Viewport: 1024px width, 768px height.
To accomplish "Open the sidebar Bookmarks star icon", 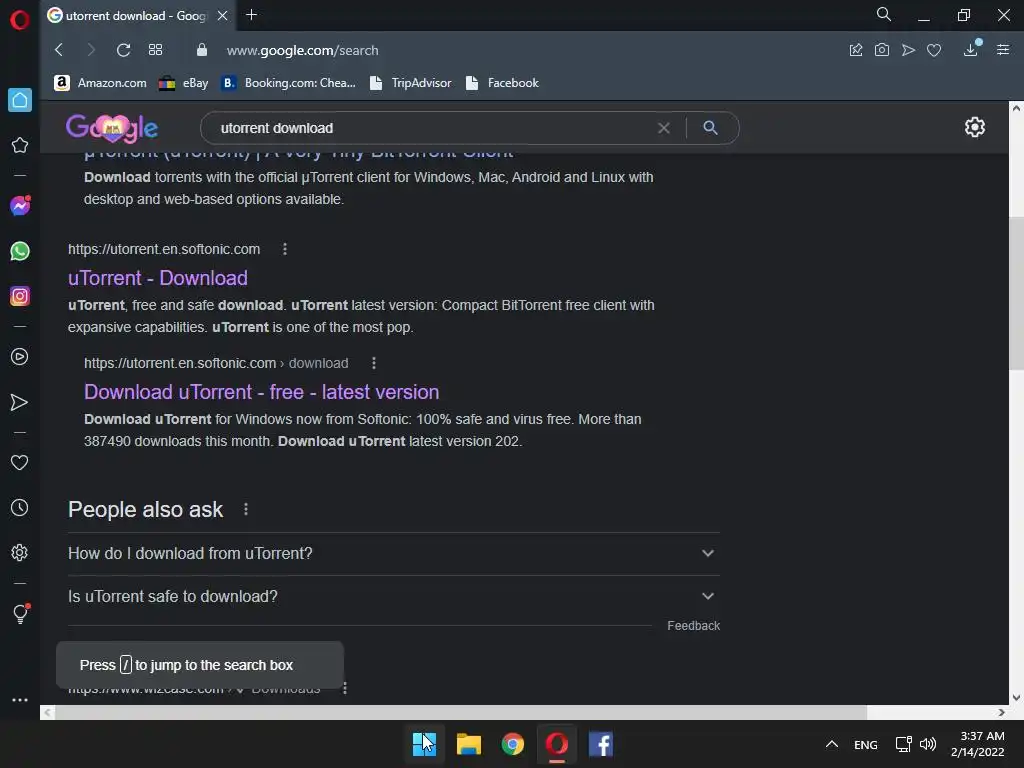I will tap(20, 145).
